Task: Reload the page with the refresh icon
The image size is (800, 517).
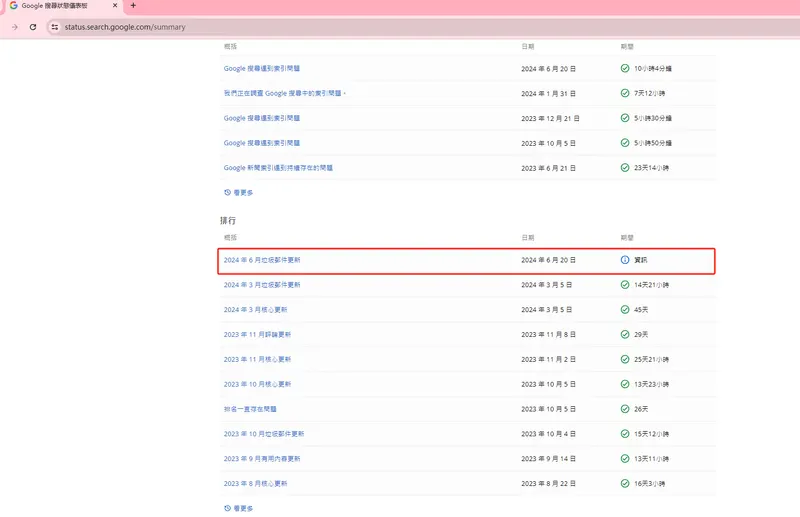Action: coord(33,27)
